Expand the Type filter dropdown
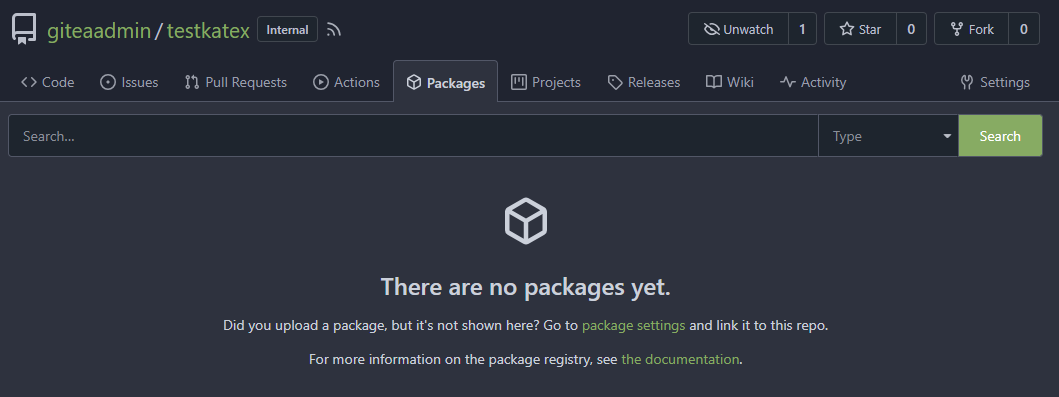This screenshot has height=397, width=1059. tap(888, 136)
